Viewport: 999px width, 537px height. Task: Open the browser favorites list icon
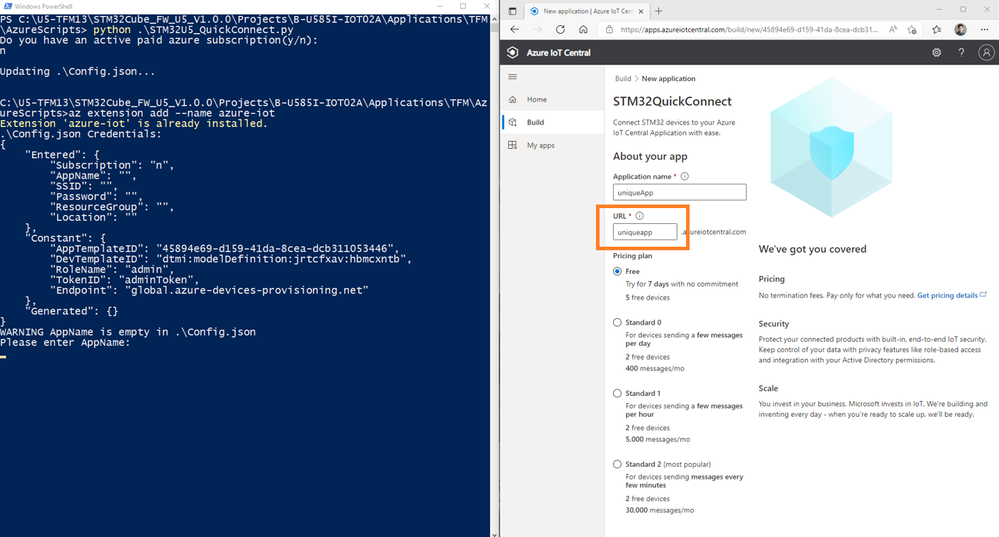(x=937, y=29)
